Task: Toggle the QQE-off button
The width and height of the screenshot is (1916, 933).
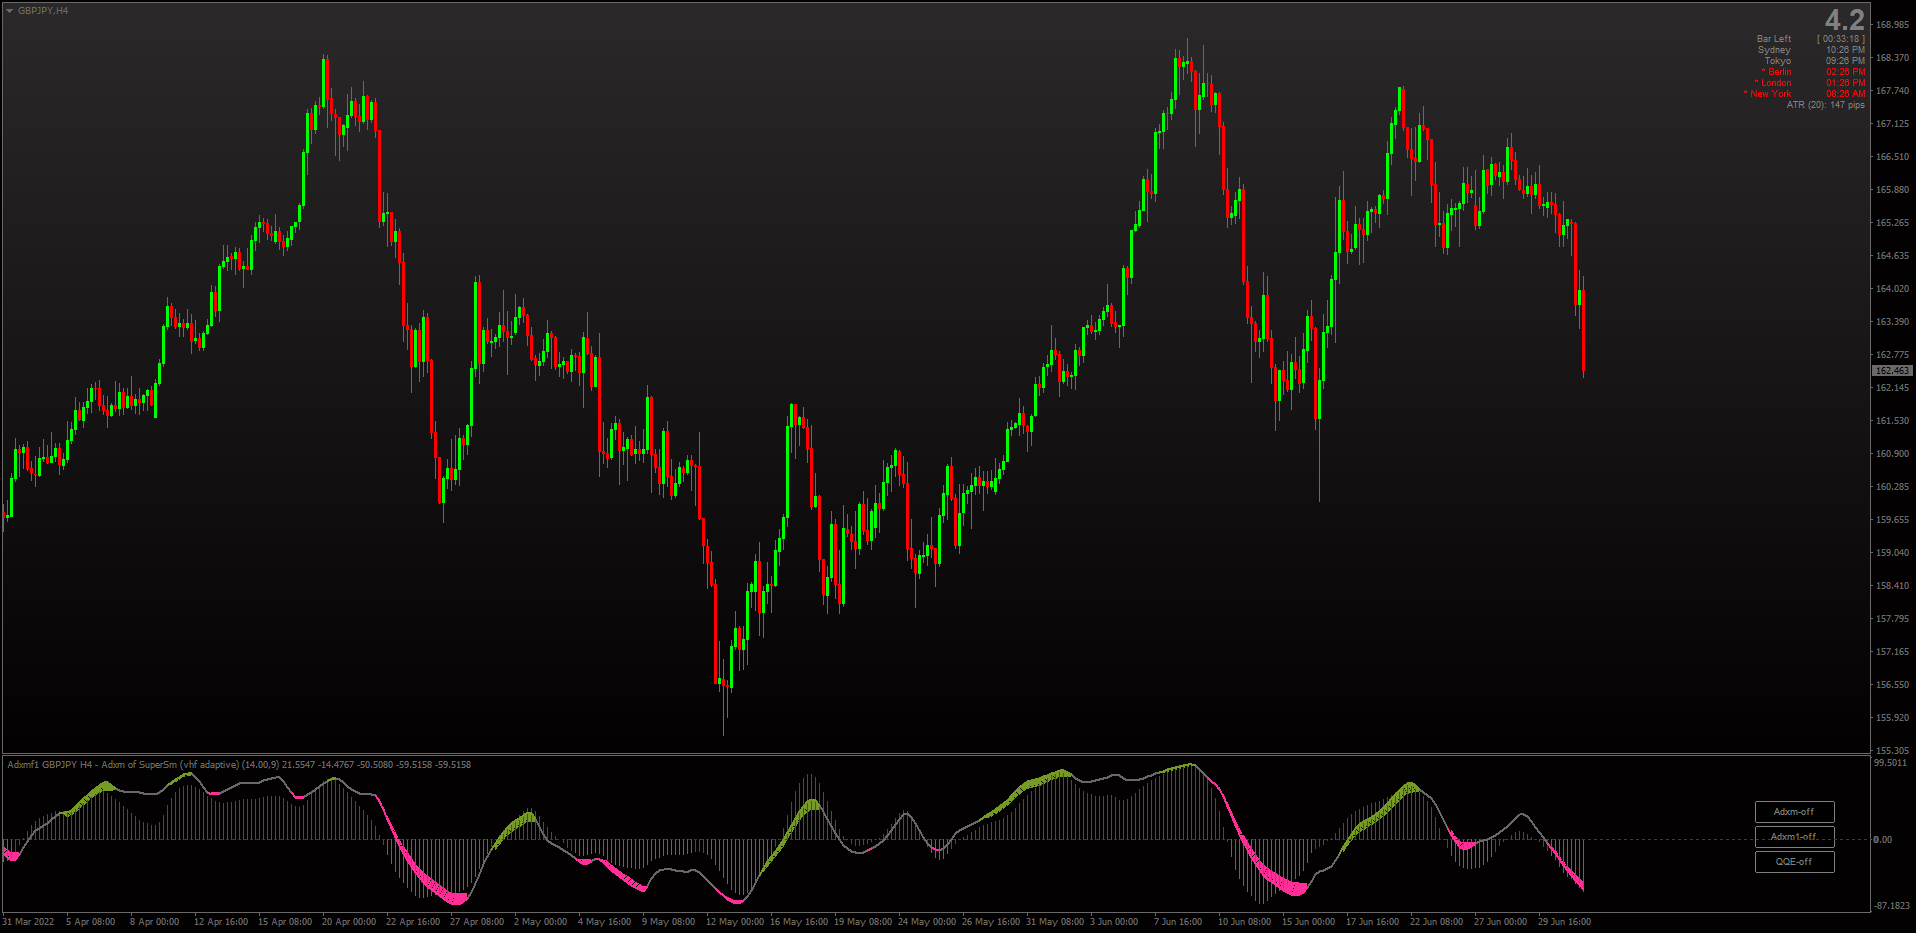Action: point(1794,862)
